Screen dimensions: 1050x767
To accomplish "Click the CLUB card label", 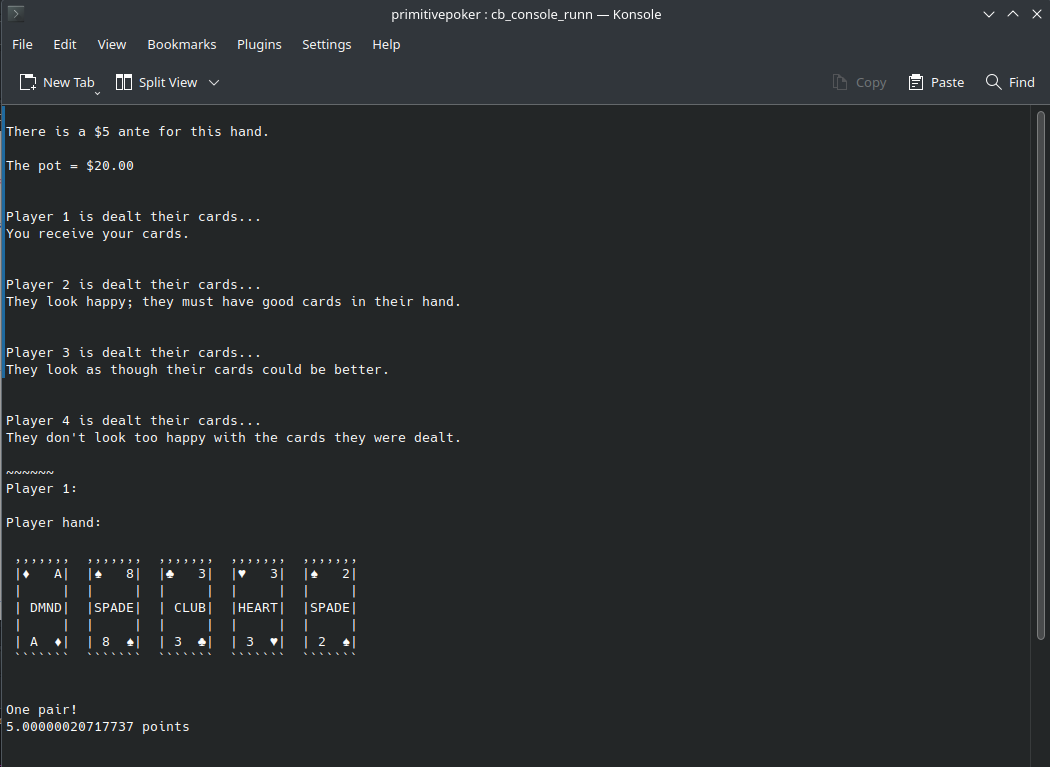I will pos(190,608).
